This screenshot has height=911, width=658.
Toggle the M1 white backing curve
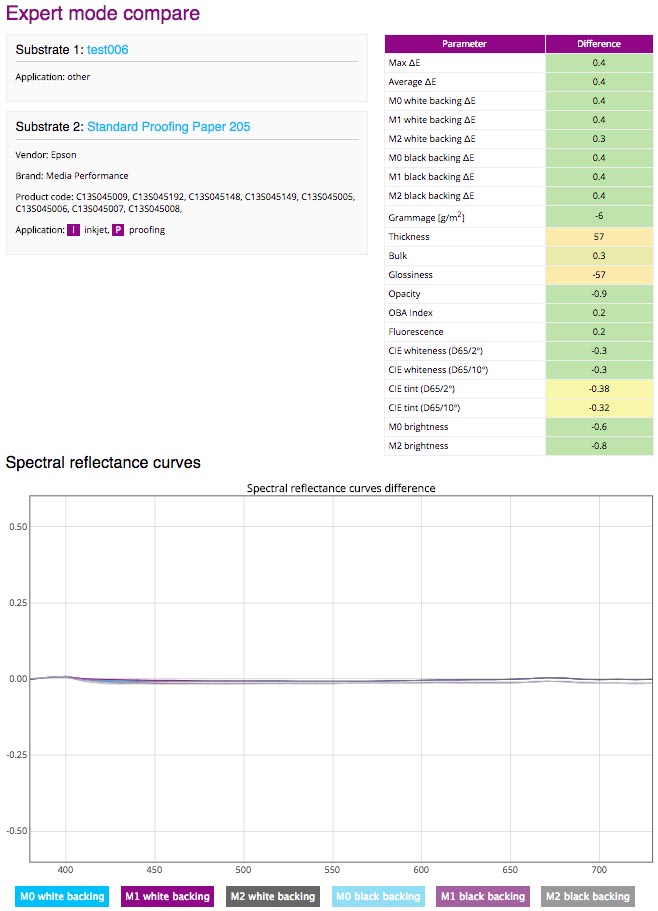point(167,896)
